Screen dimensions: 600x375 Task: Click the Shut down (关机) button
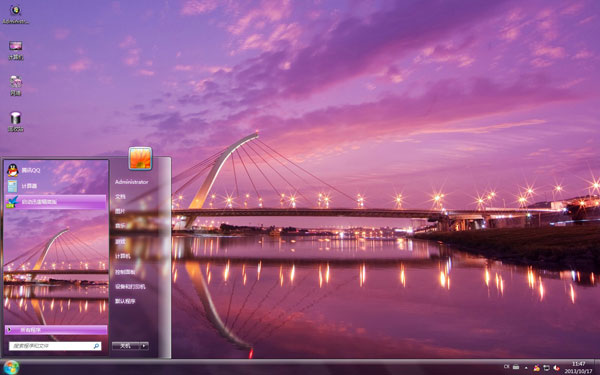click(126, 346)
